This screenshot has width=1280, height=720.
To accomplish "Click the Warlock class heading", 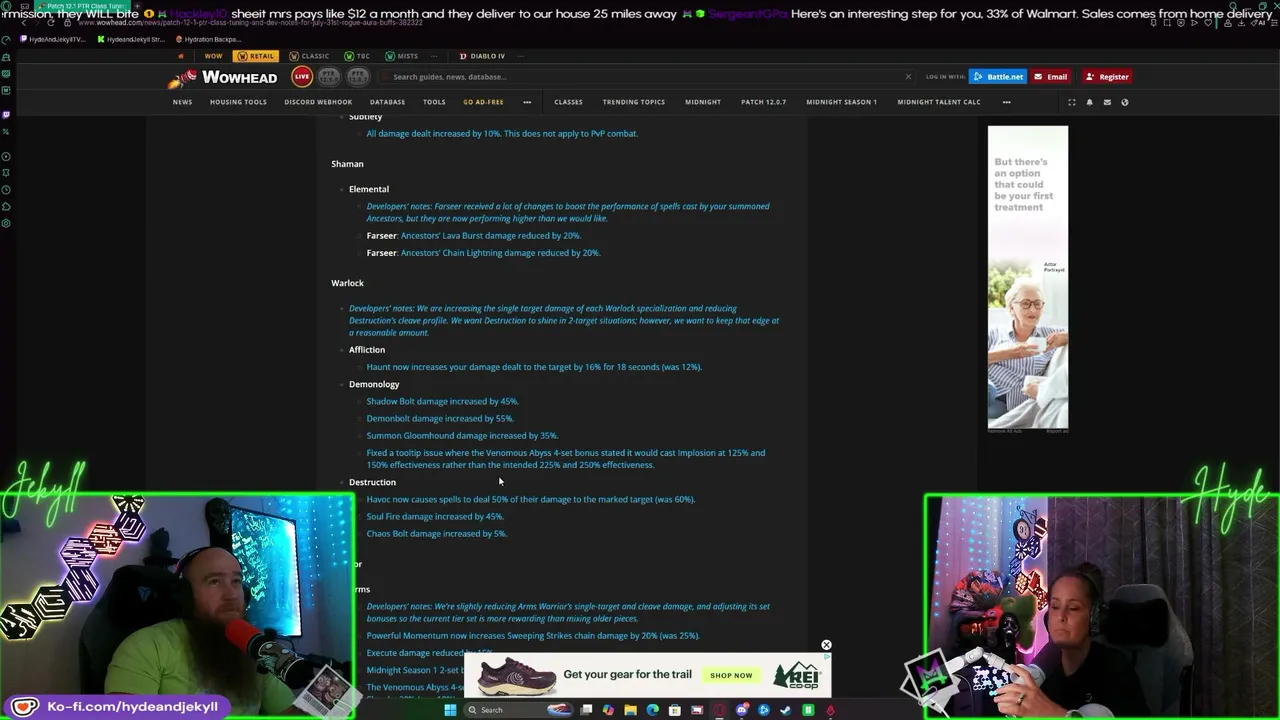I will click(x=347, y=283).
